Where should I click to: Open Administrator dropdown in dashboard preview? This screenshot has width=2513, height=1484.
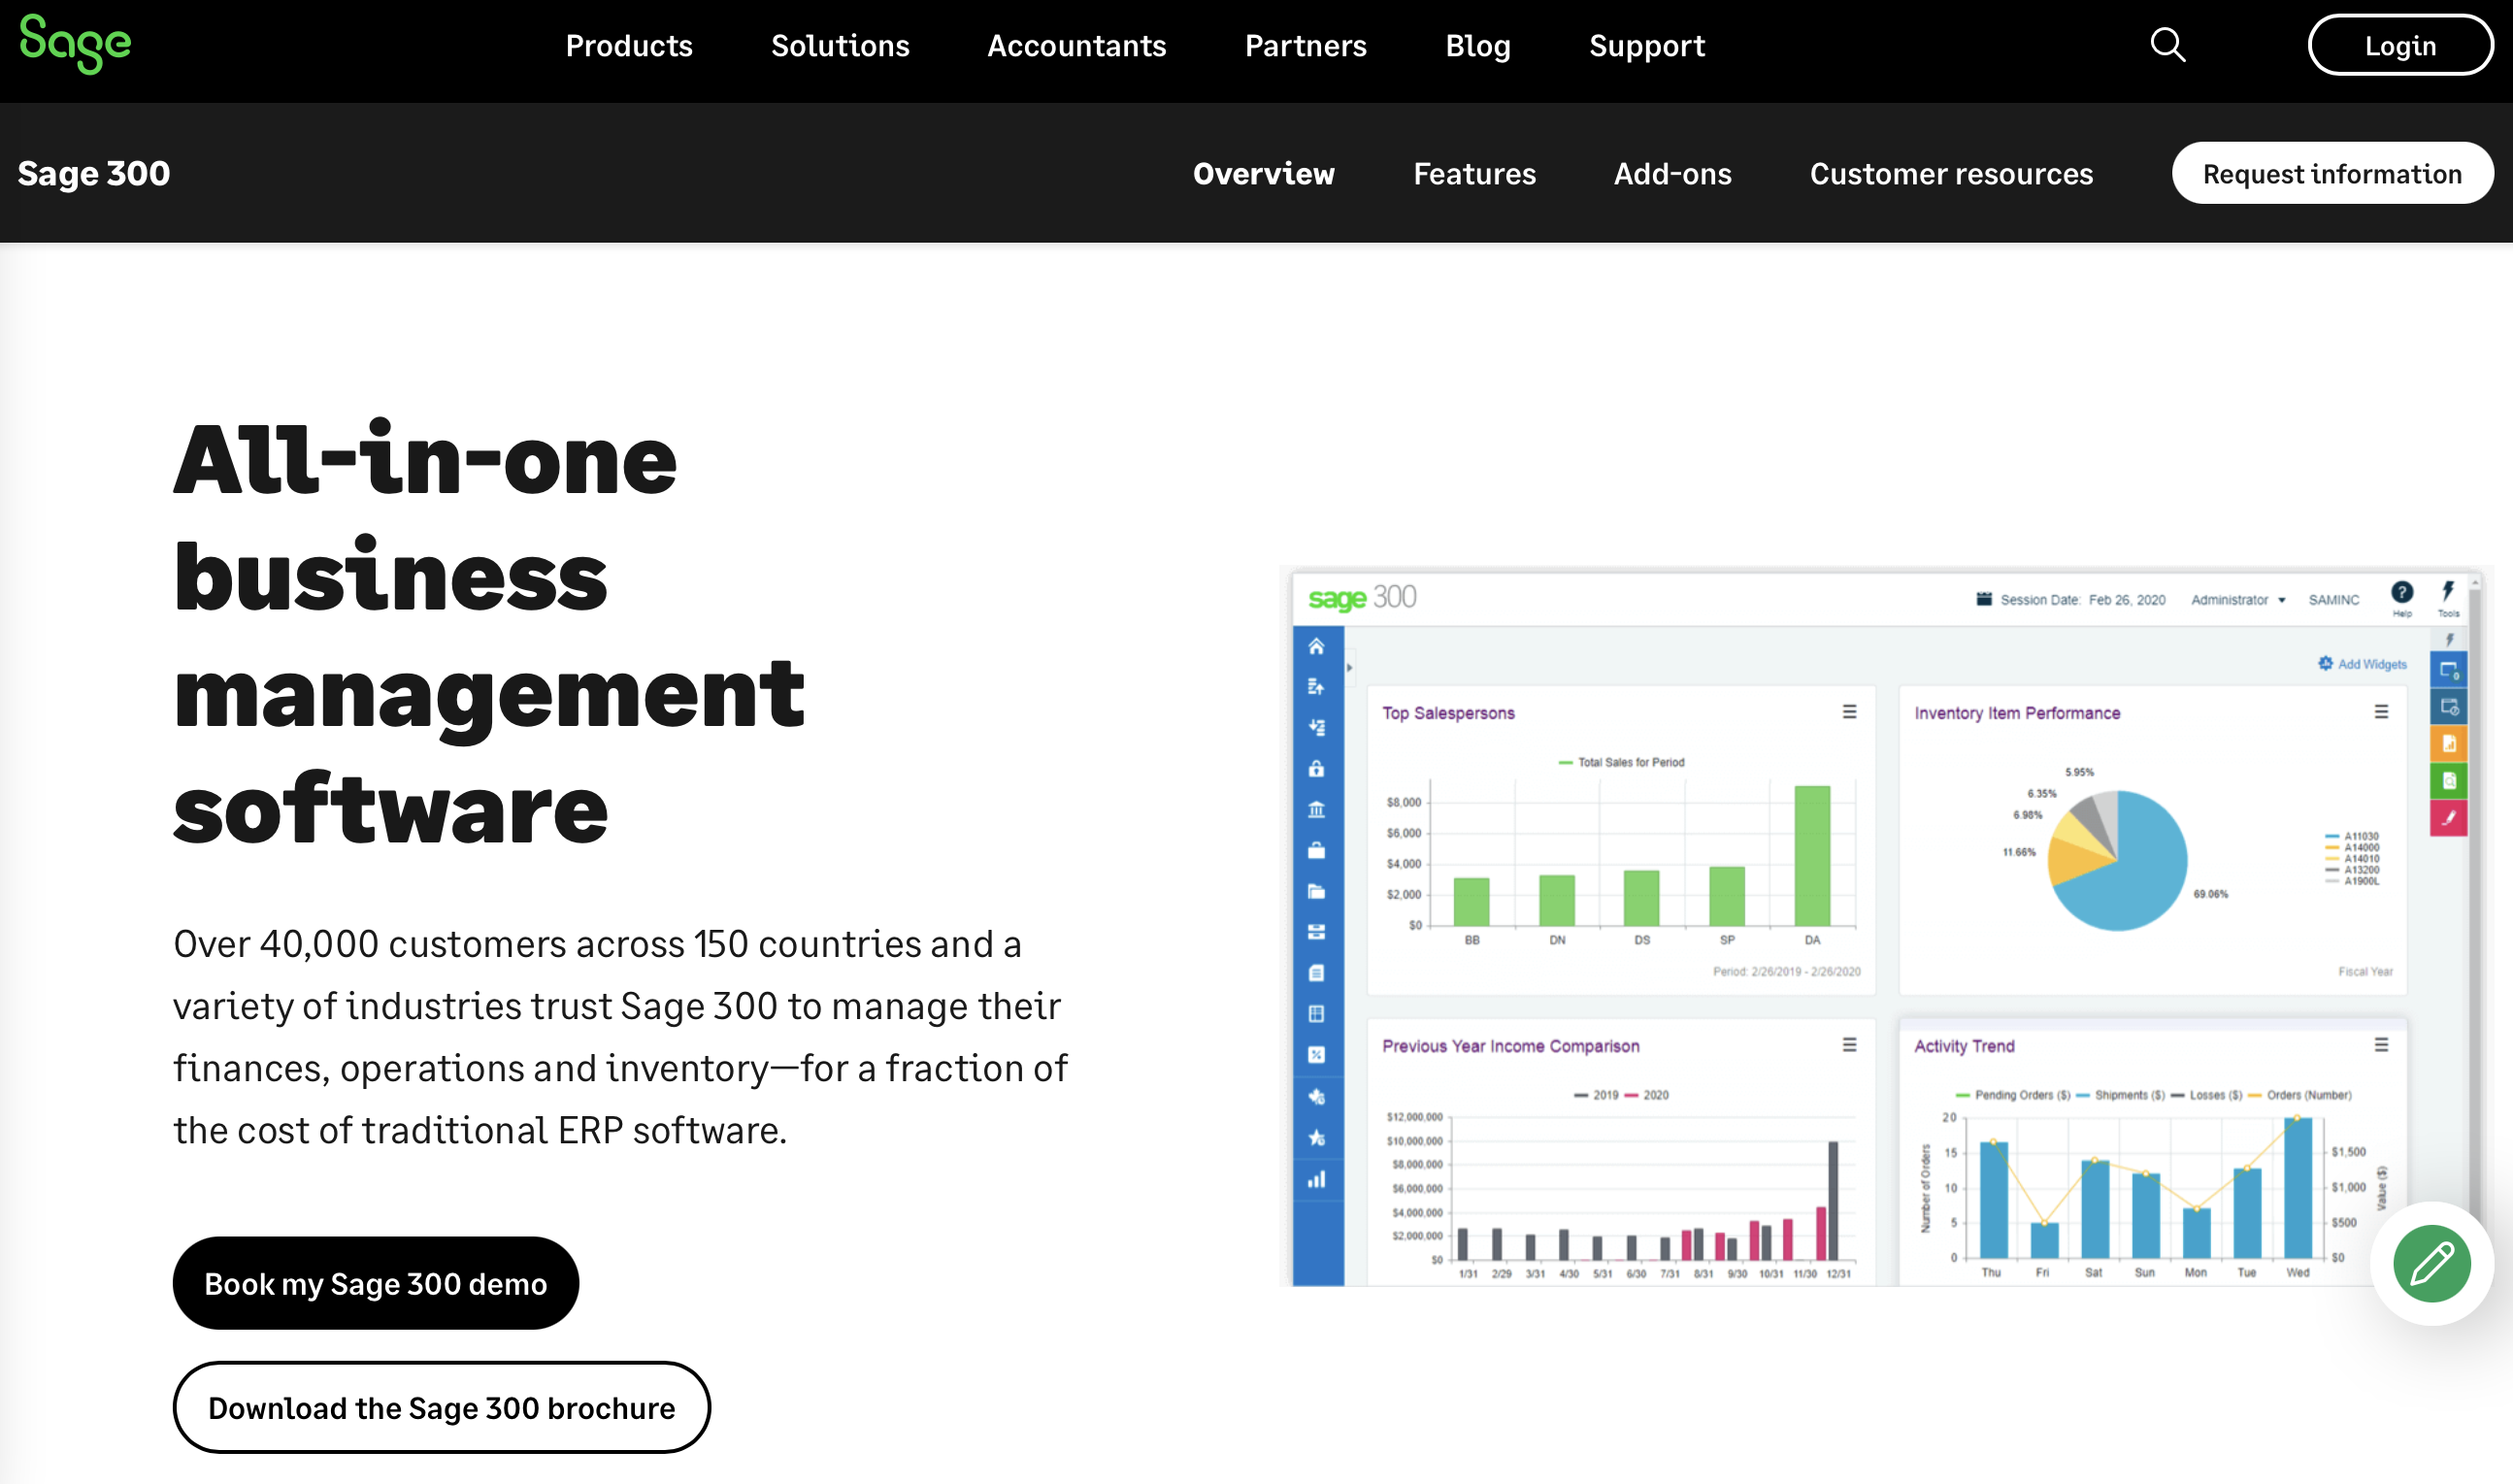[2237, 600]
